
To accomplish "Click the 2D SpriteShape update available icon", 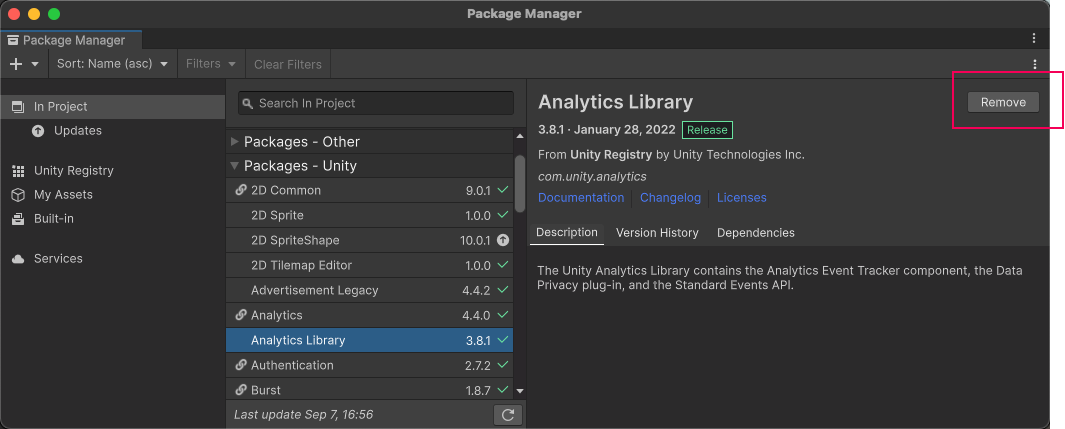I will coord(503,241).
